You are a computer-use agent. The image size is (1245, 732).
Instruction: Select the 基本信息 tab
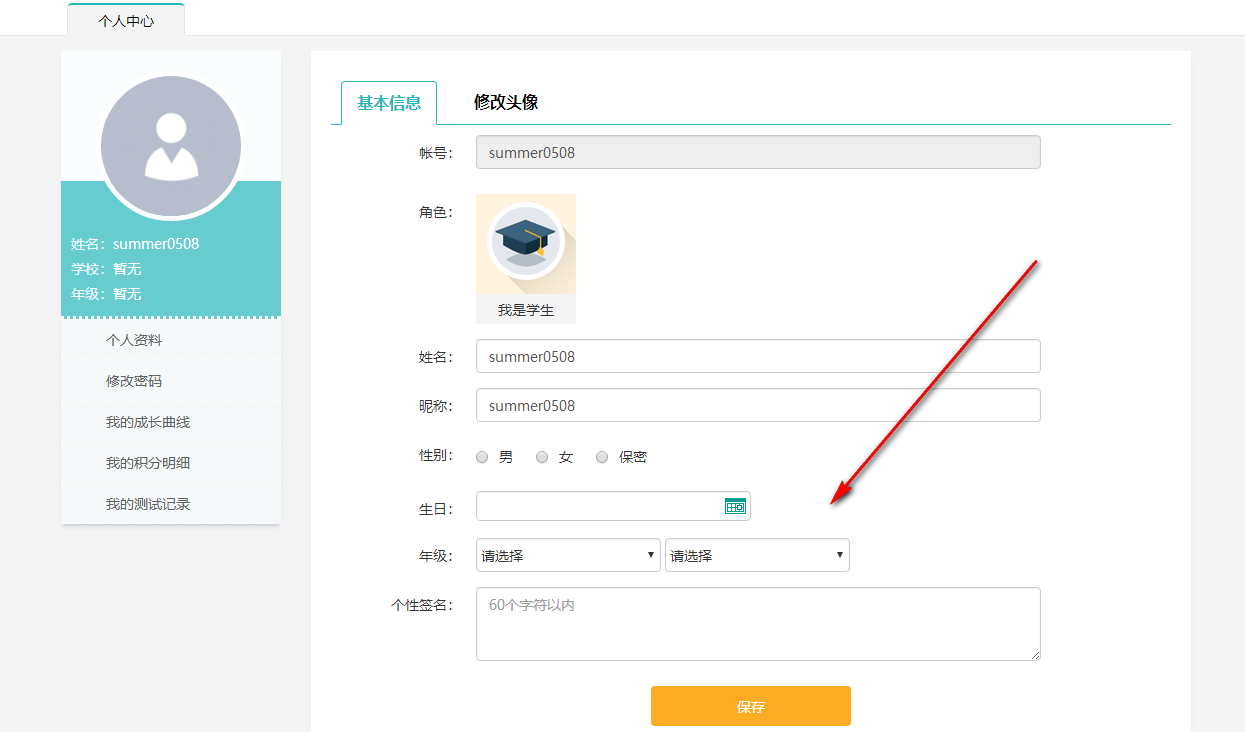point(388,102)
